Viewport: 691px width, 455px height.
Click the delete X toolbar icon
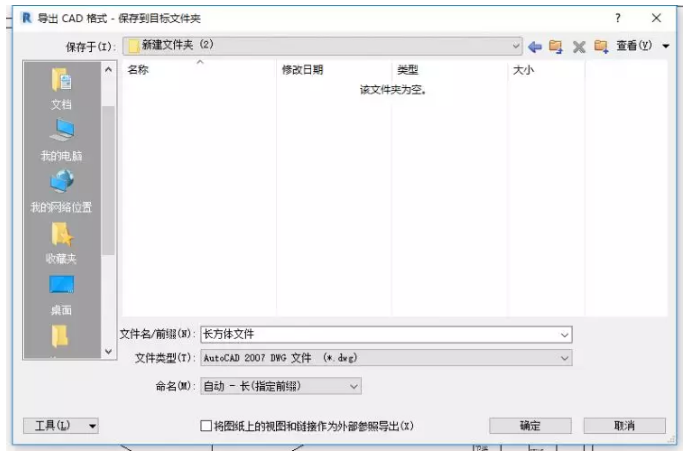[579, 46]
